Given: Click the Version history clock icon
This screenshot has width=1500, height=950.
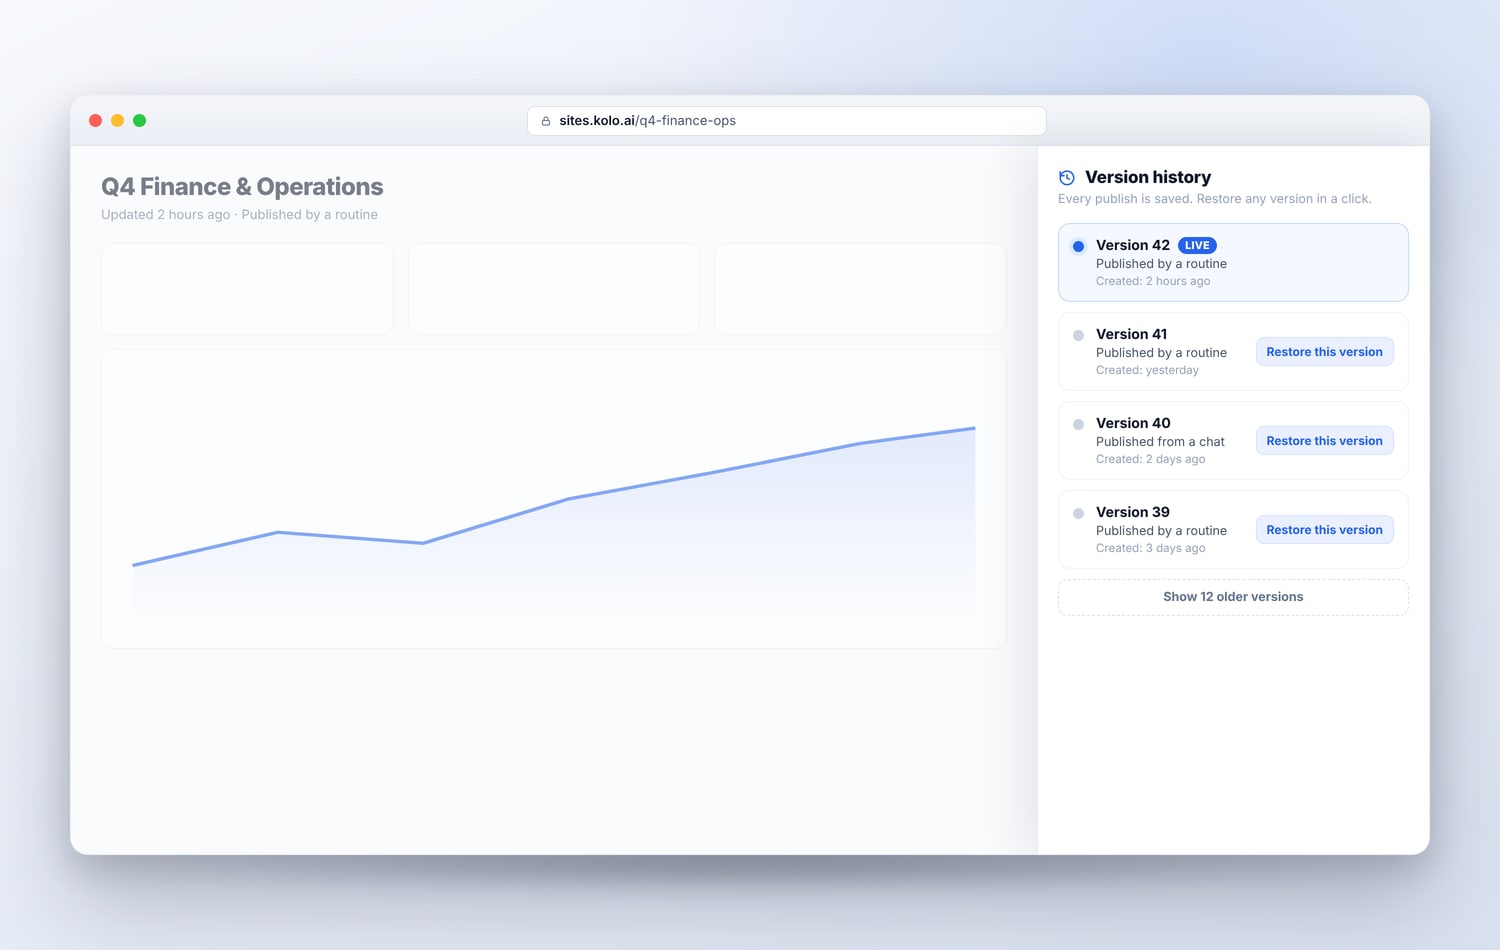Looking at the screenshot, I should tap(1067, 177).
